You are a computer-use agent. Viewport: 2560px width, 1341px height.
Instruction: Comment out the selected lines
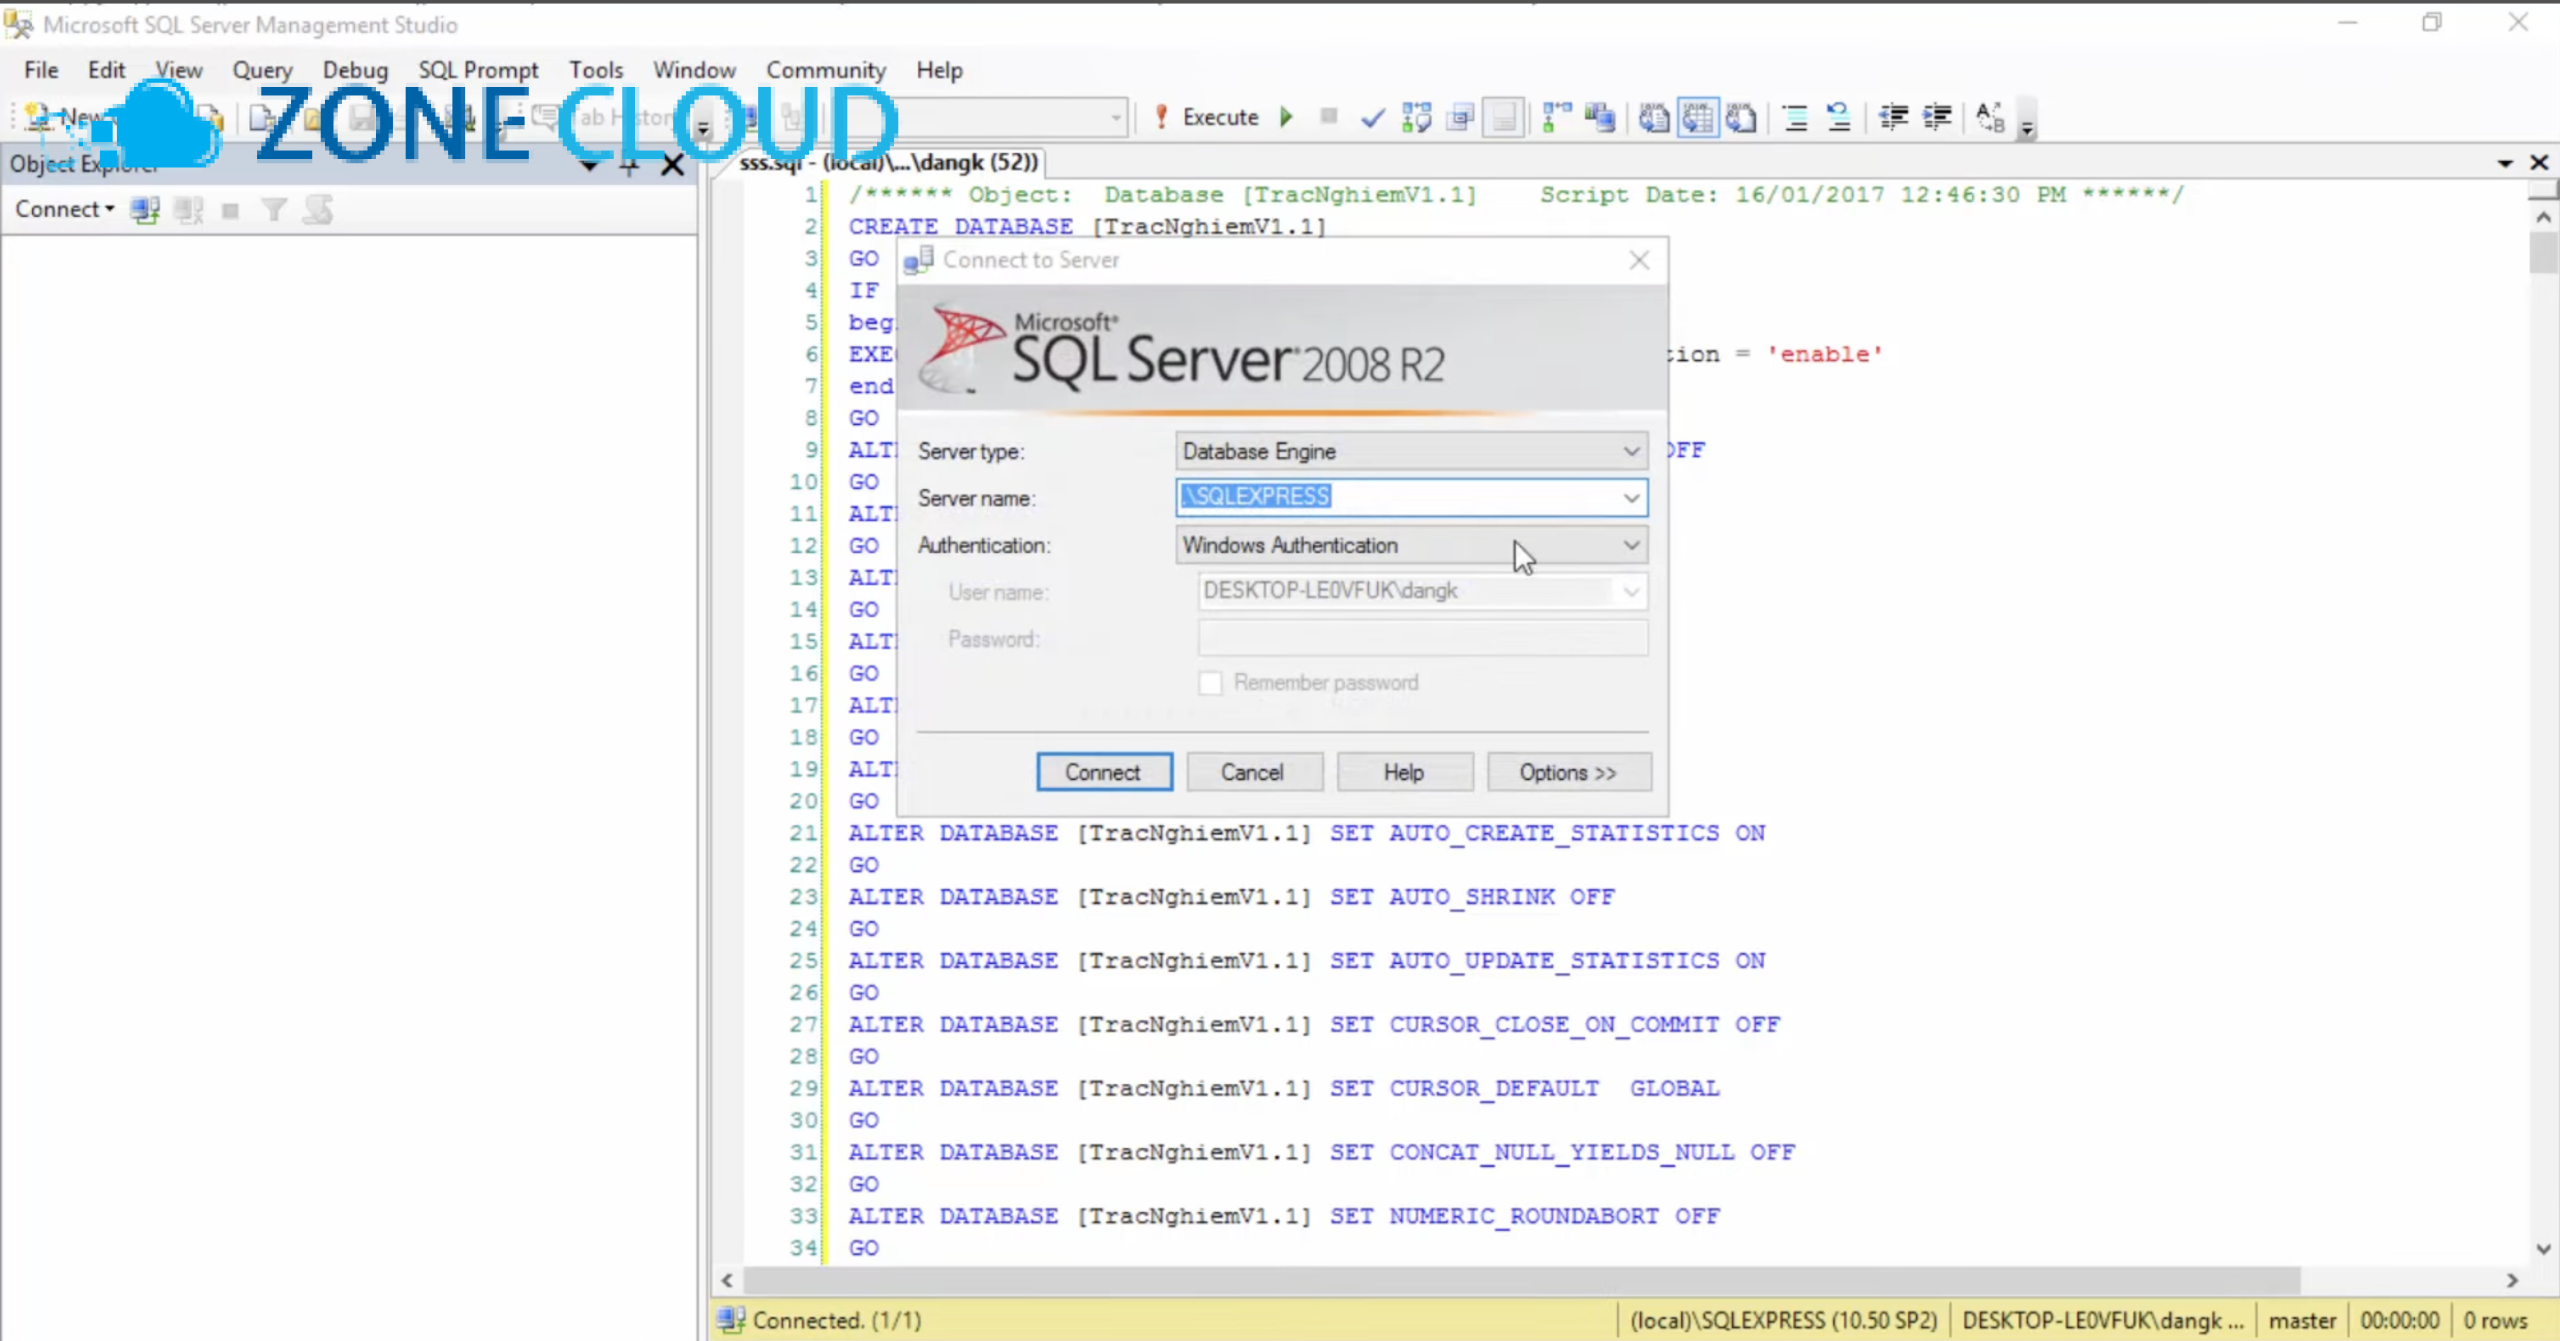click(x=1795, y=118)
